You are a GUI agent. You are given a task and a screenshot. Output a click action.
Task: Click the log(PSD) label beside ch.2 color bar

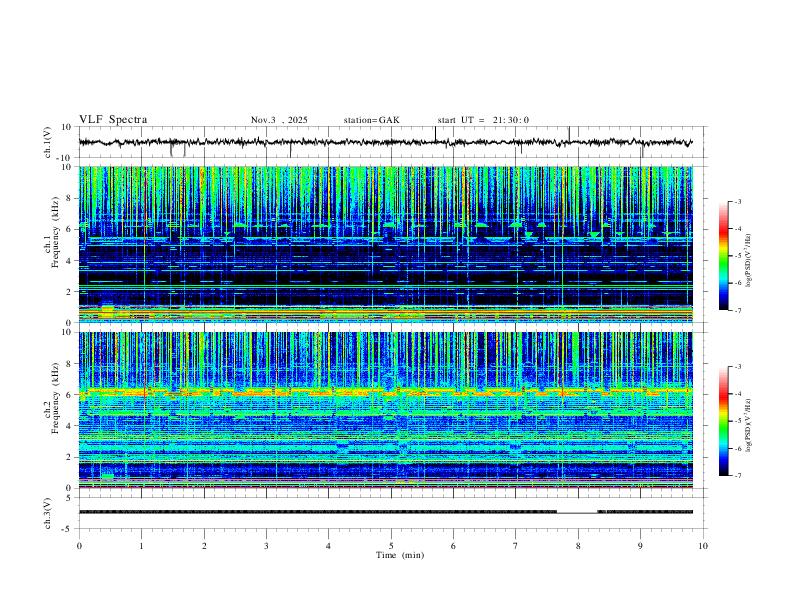click(x=749, y=425)
